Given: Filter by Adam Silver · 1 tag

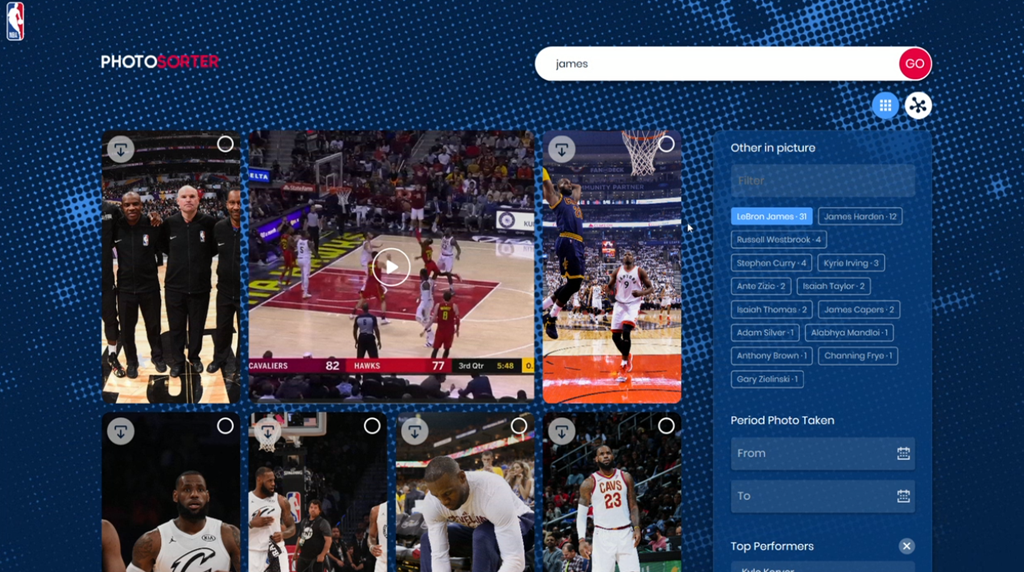Looking at the screenshot, I should coord(765,332).
